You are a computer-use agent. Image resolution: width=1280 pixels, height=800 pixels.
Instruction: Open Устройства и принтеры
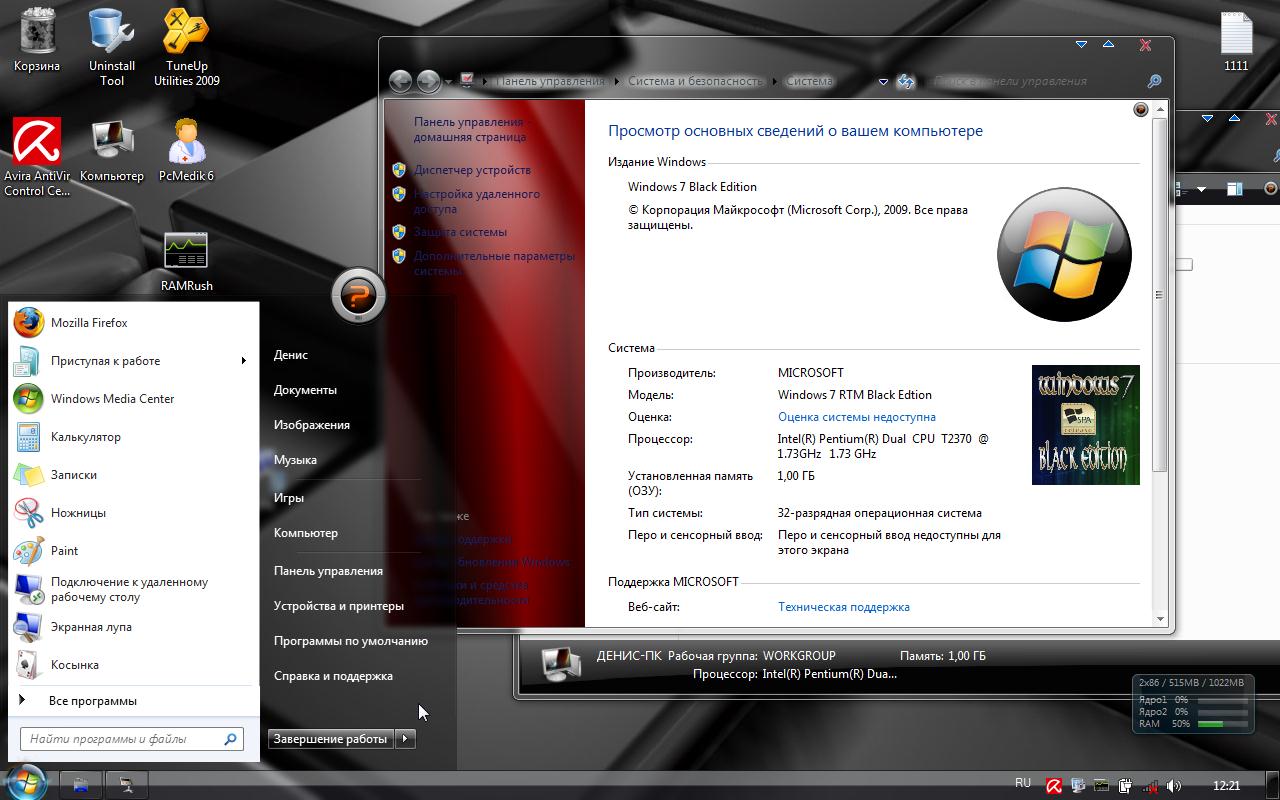click(339, 606)
